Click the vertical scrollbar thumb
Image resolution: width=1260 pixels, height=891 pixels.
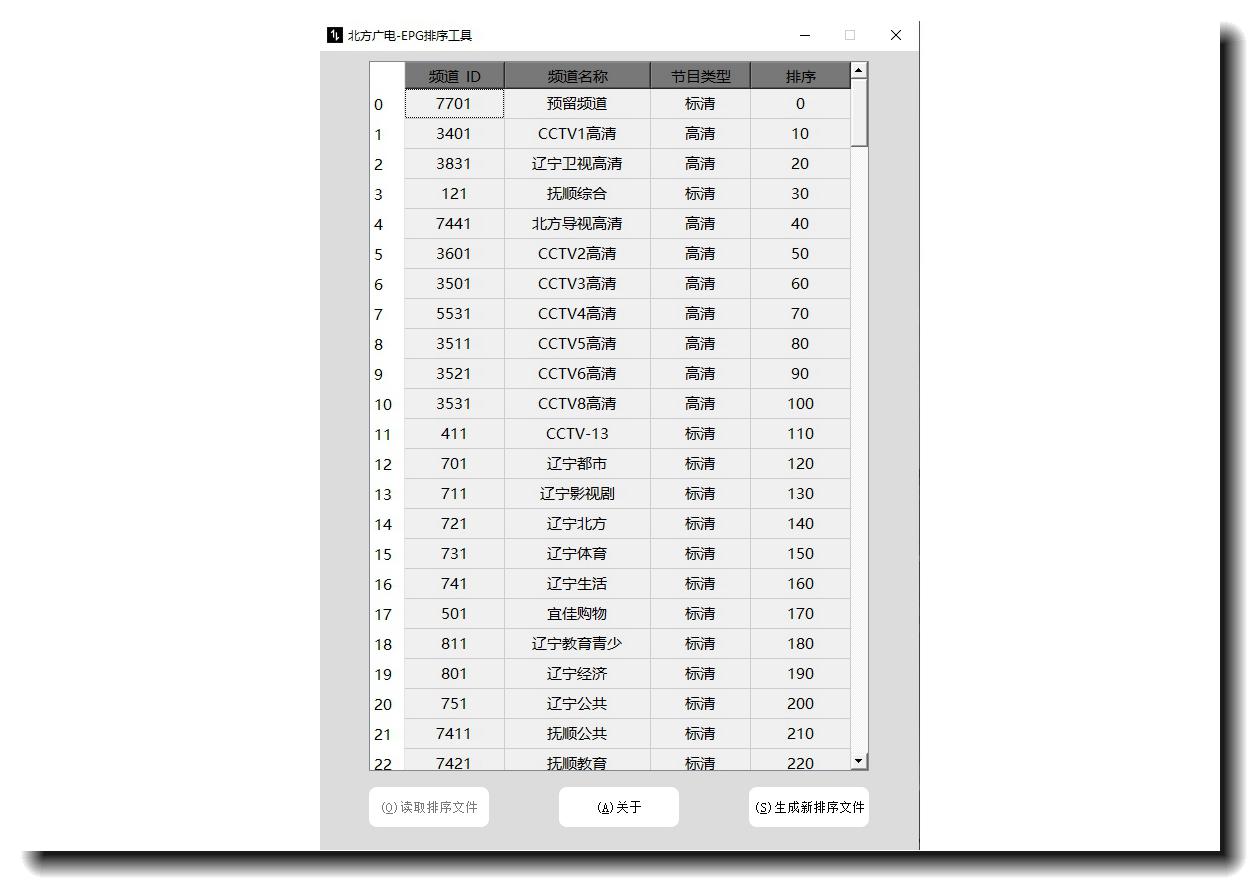click(x=858, y=114)
